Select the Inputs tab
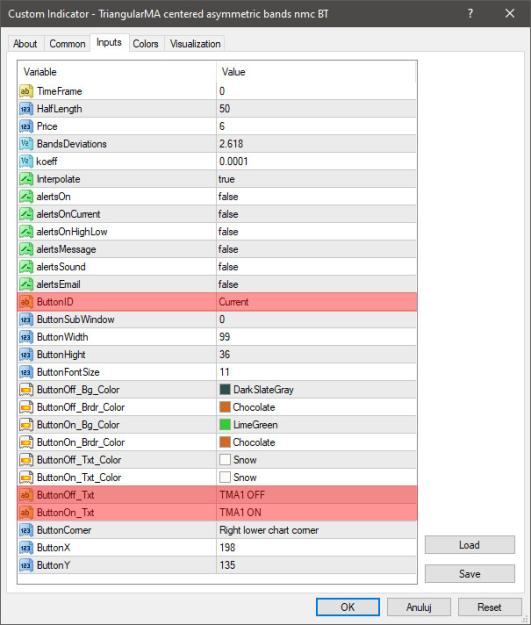Image resolution: width=531 pixels, height=625 pixels. 109,43
